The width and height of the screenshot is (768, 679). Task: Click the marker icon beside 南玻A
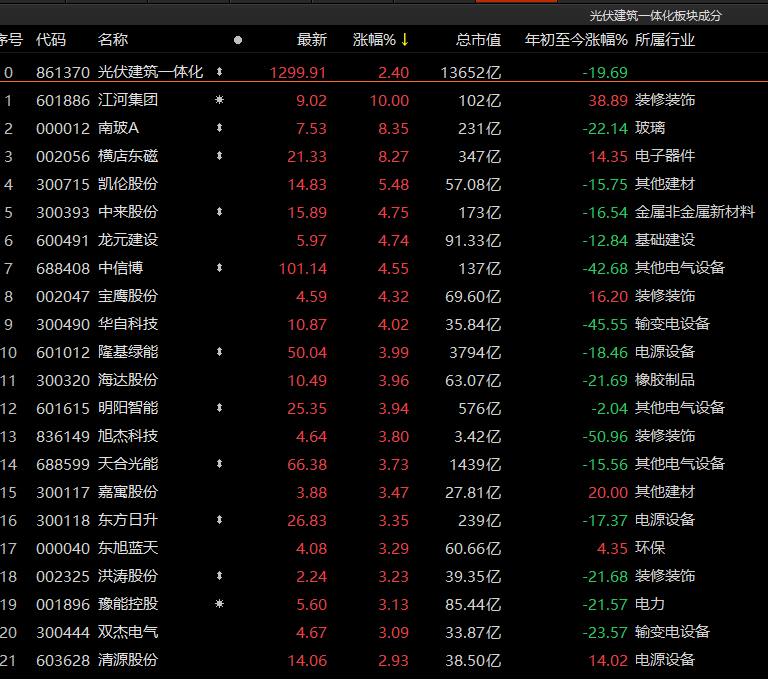click(219, 128)
